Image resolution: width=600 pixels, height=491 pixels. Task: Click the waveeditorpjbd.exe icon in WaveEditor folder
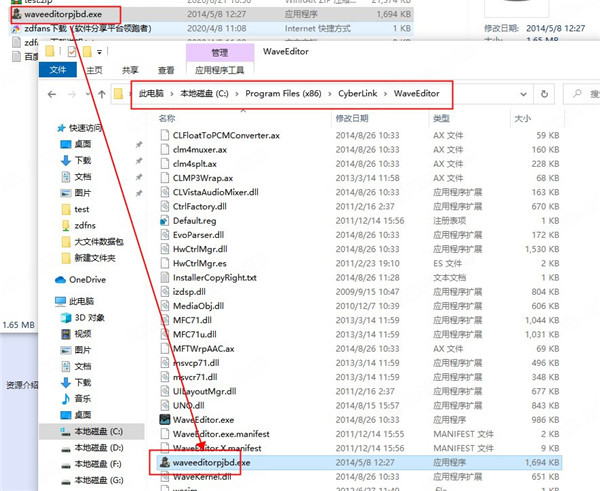point(165,462)
